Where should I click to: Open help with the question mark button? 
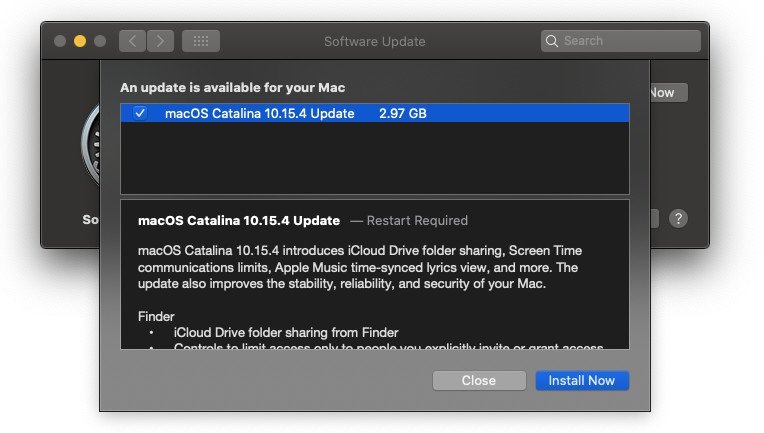pyautogui.click(x=678, y=219)
